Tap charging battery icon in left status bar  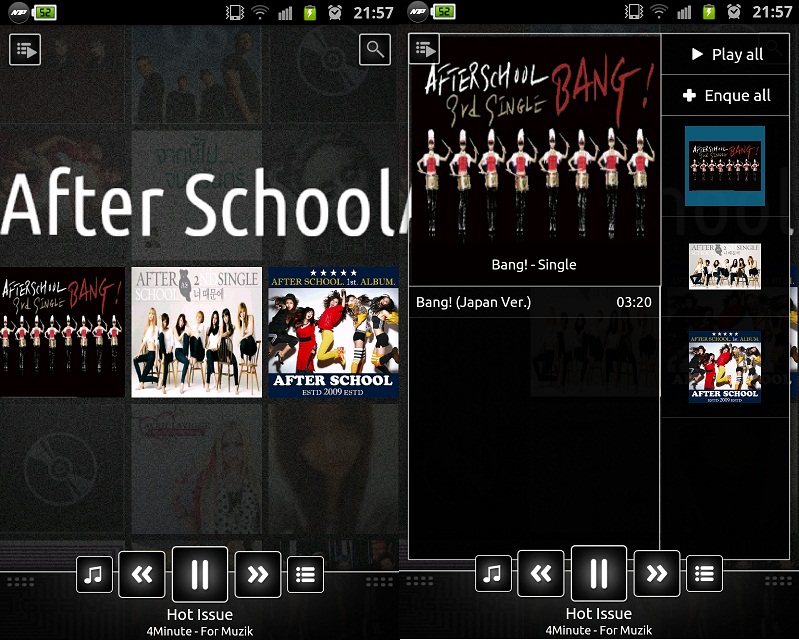point(310,12)
